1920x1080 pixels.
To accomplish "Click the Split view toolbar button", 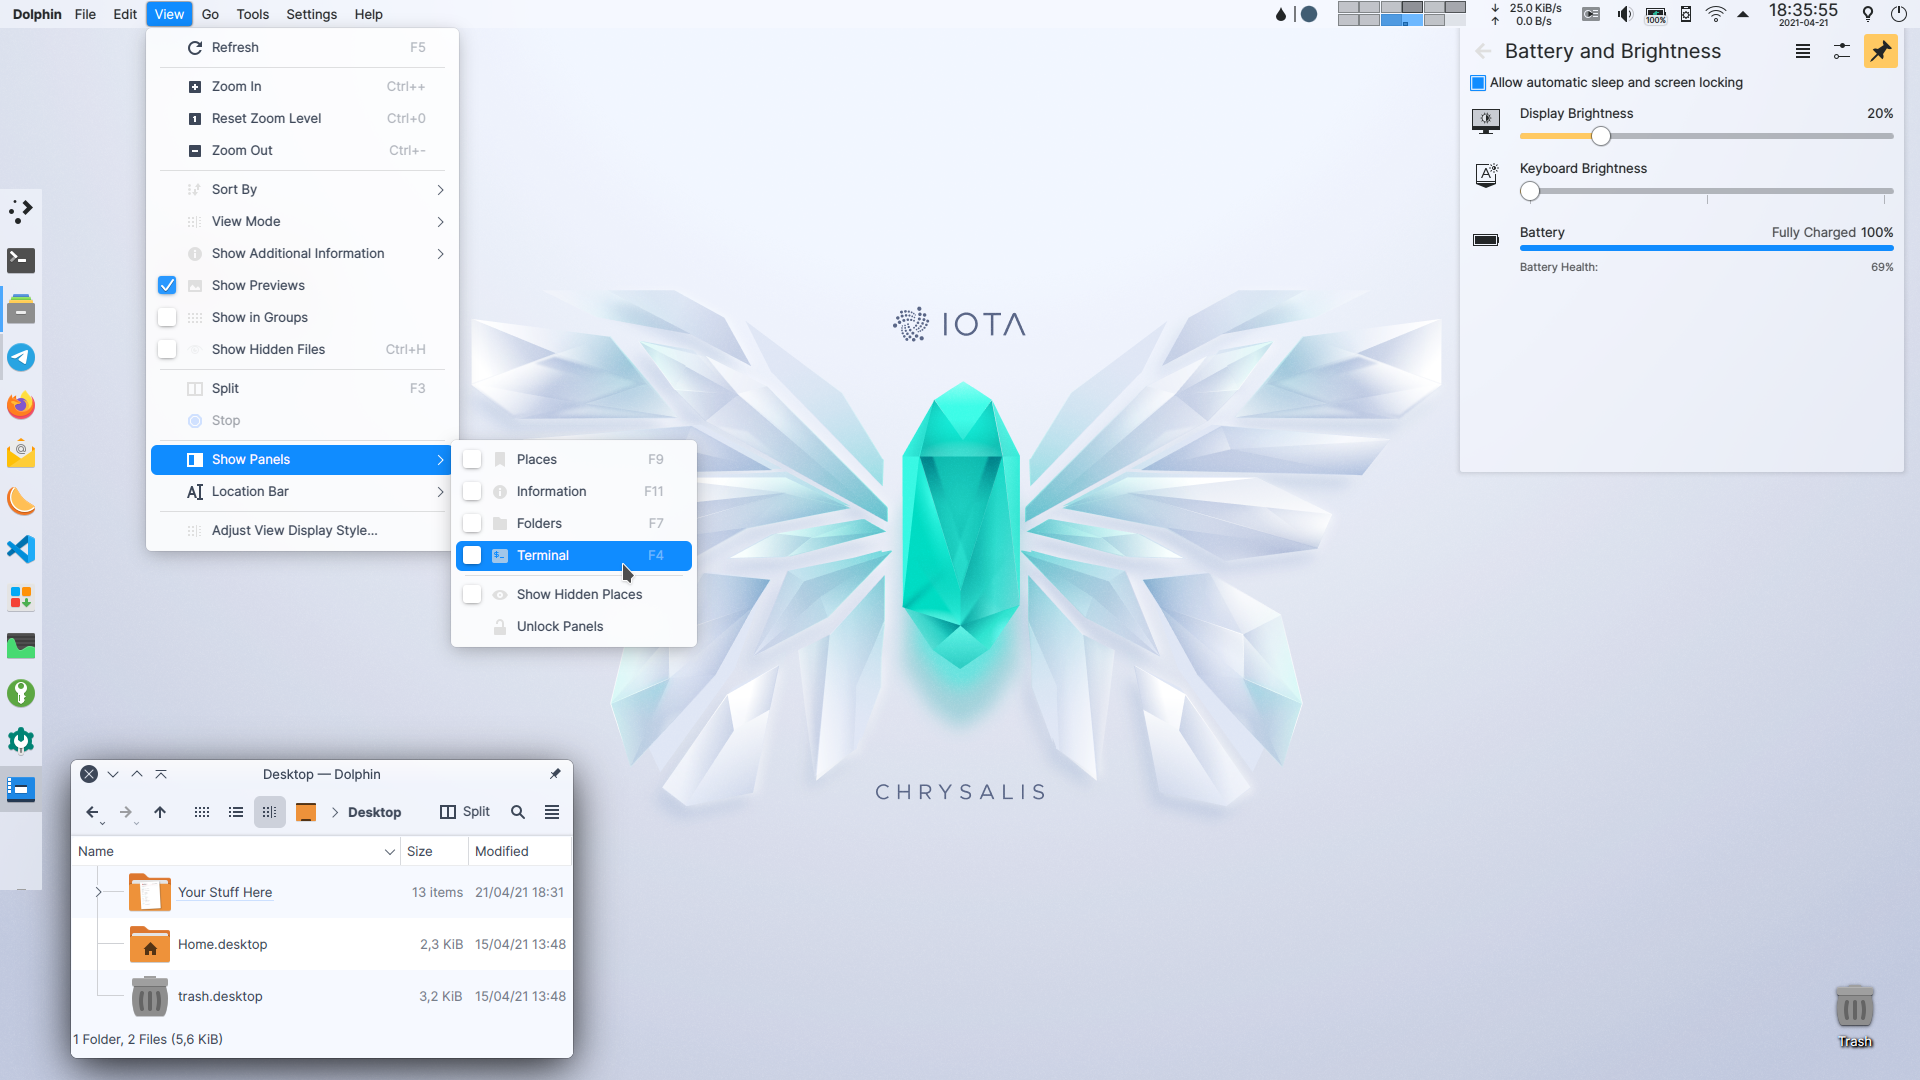I will pos(465,812).
